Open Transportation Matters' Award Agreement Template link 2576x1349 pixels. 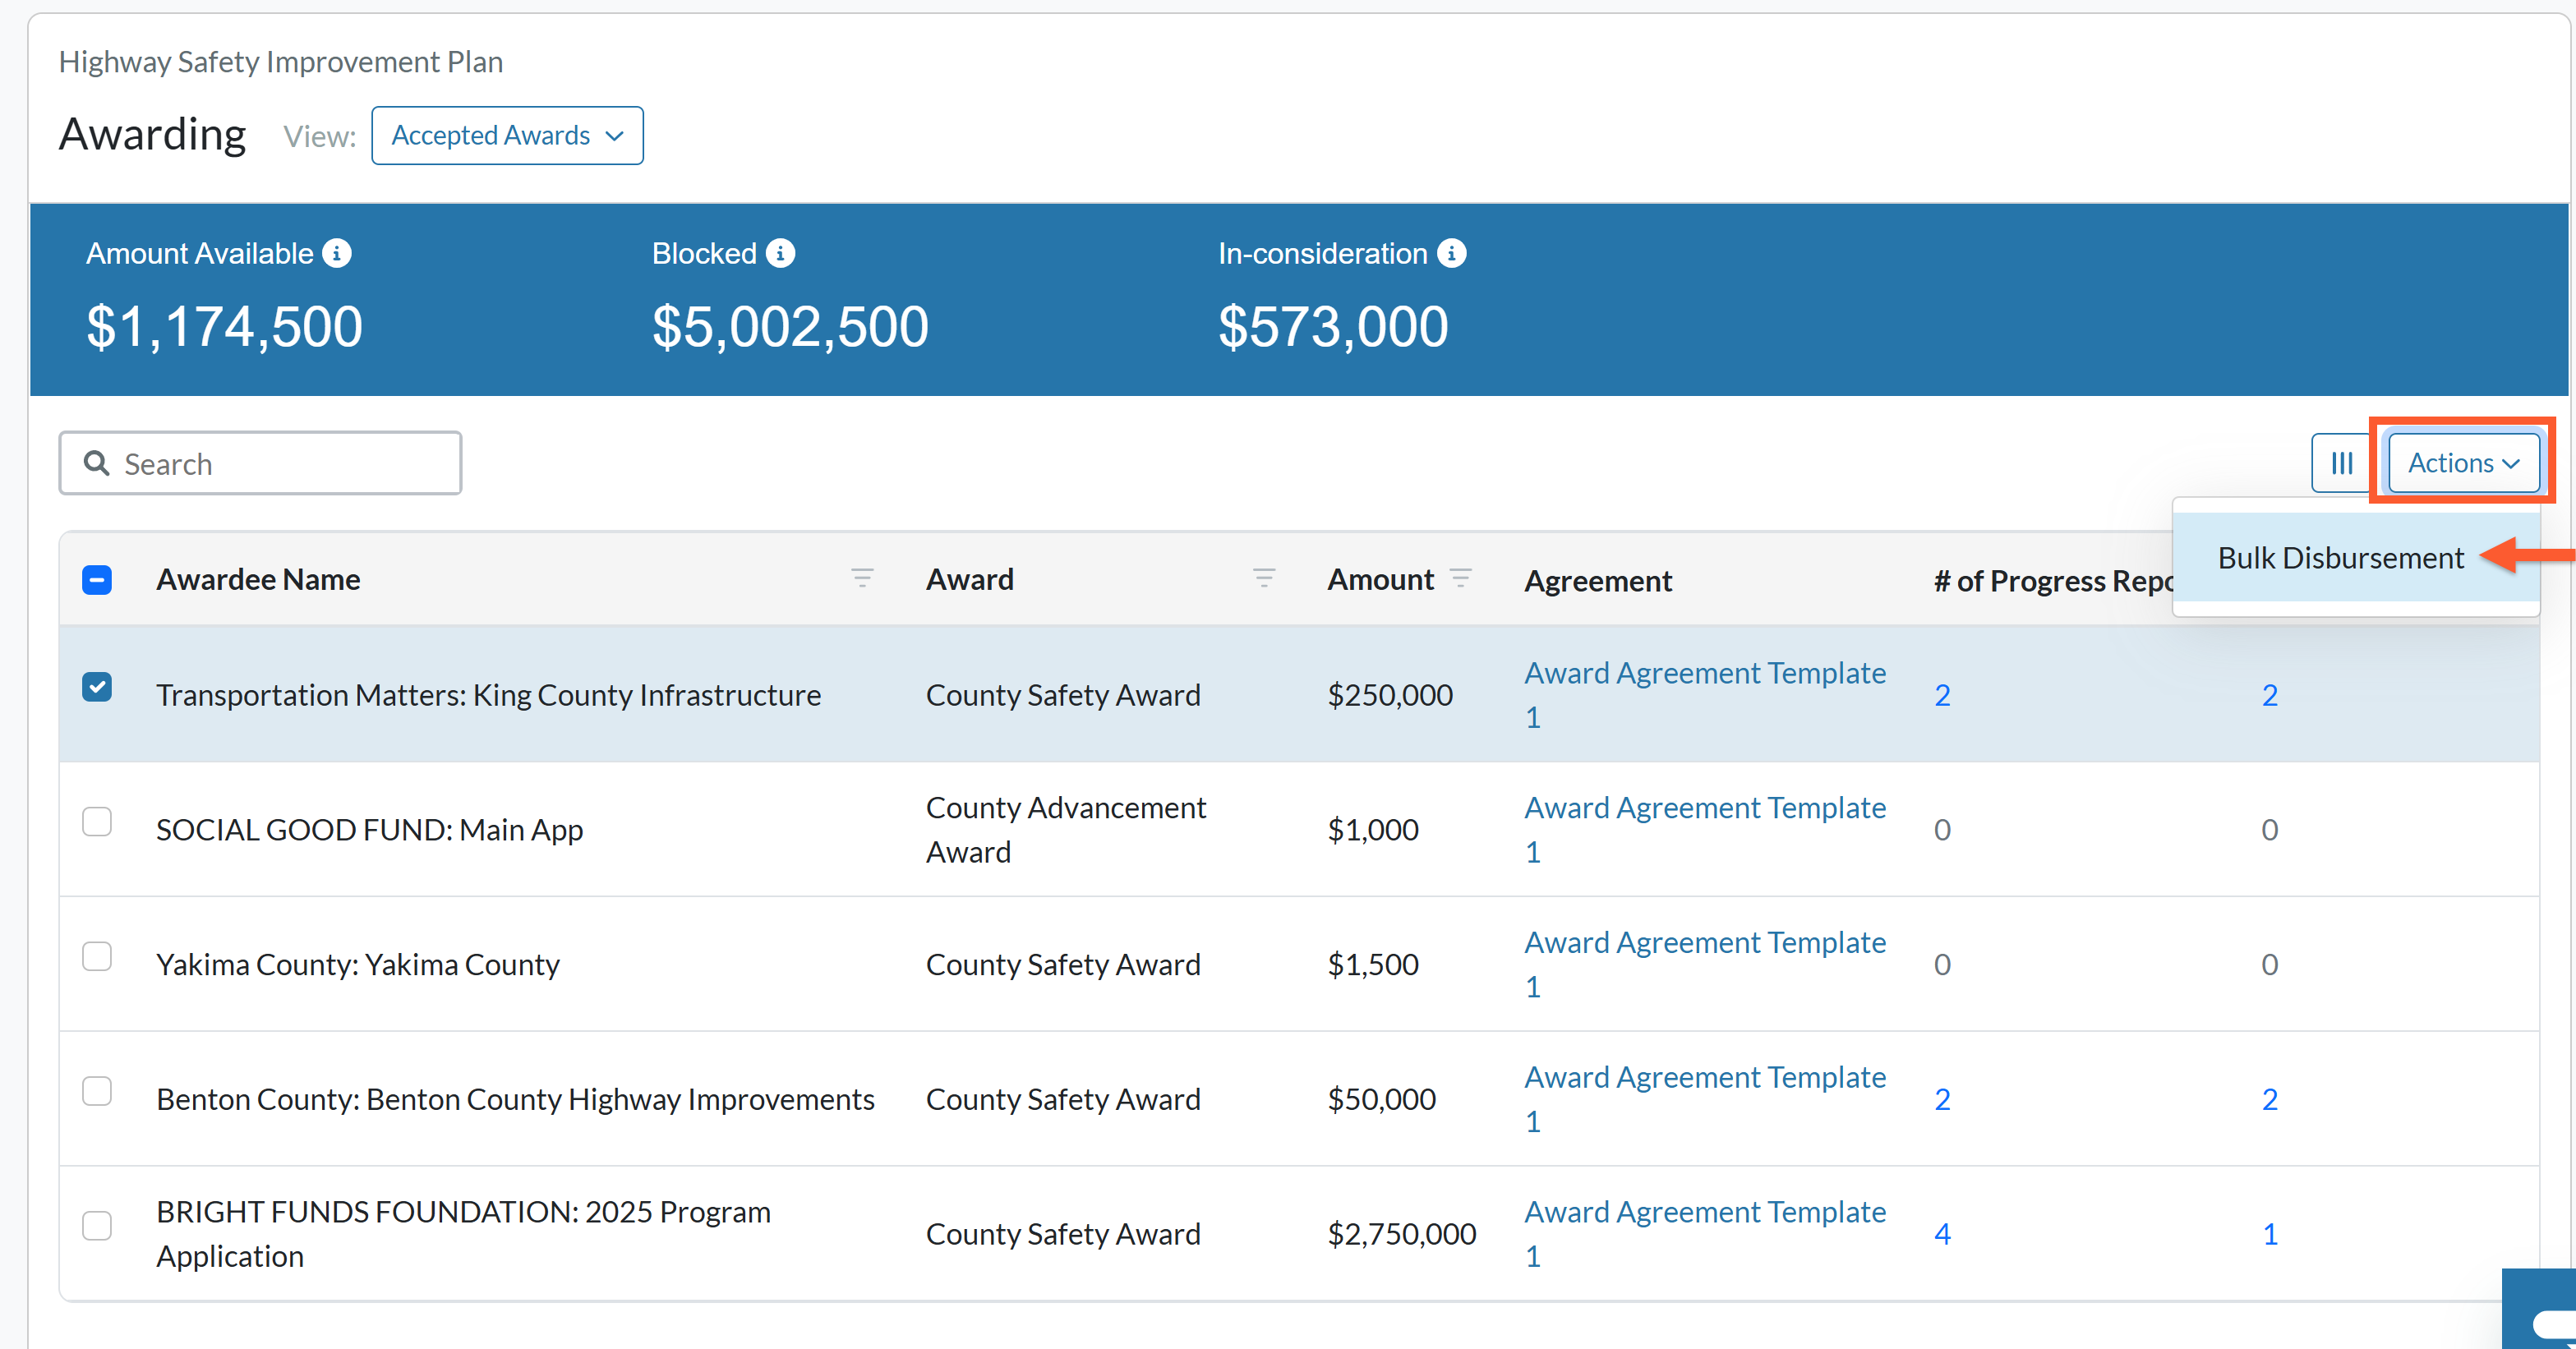point(1704,695)
